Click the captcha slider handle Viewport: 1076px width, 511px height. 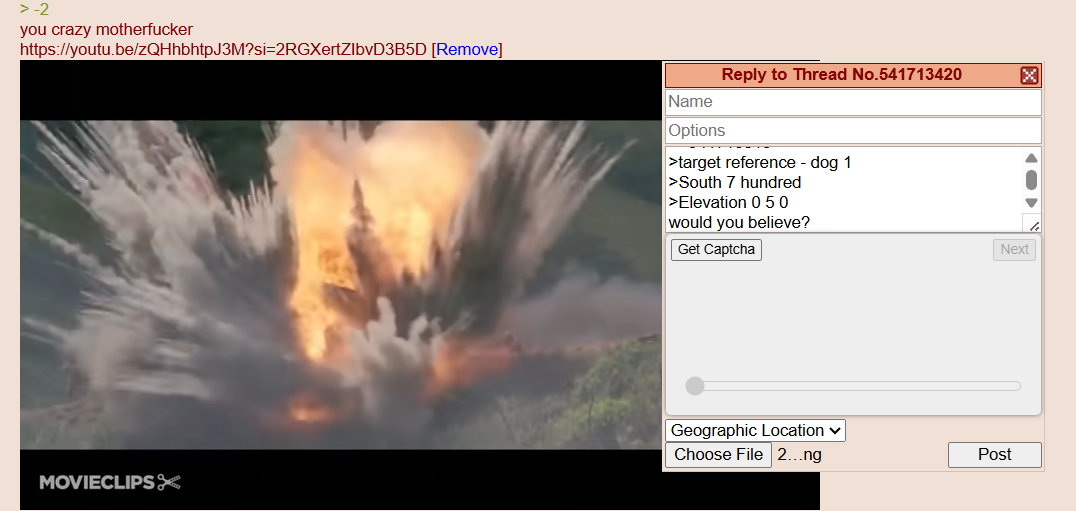[695, 386]
